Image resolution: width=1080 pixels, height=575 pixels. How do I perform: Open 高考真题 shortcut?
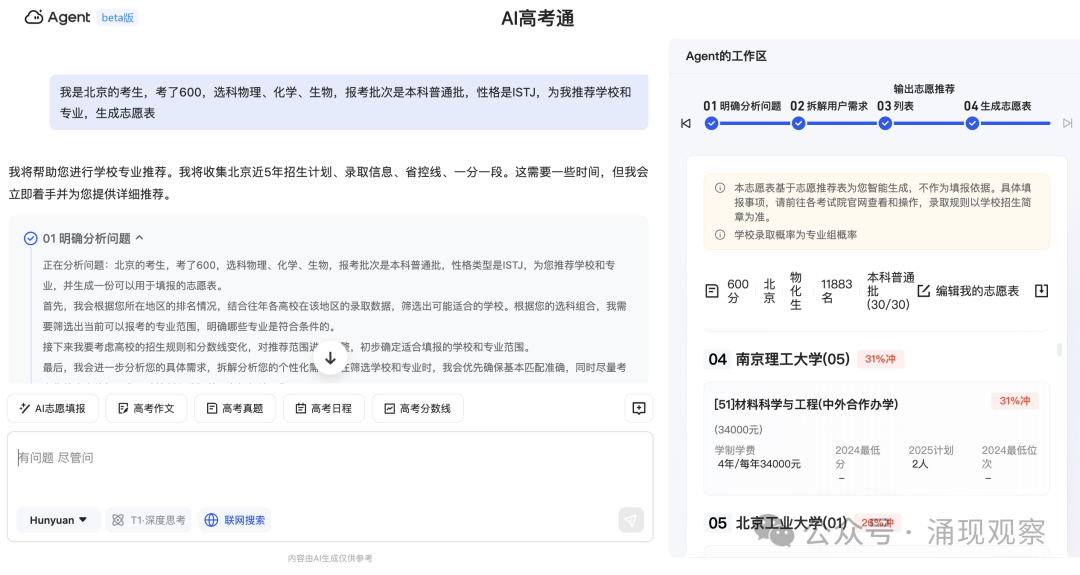(x=235, y=408)
